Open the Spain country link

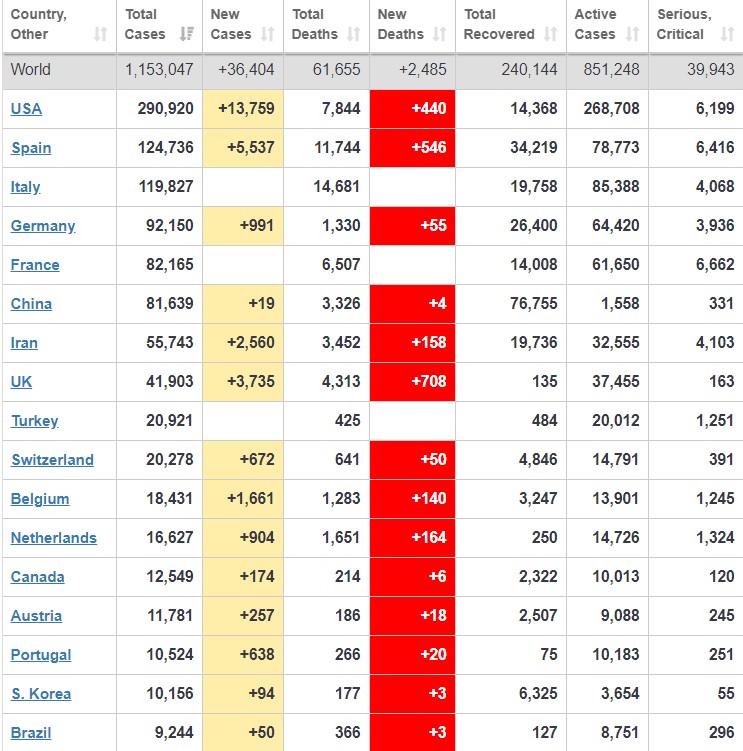(31, 148)
